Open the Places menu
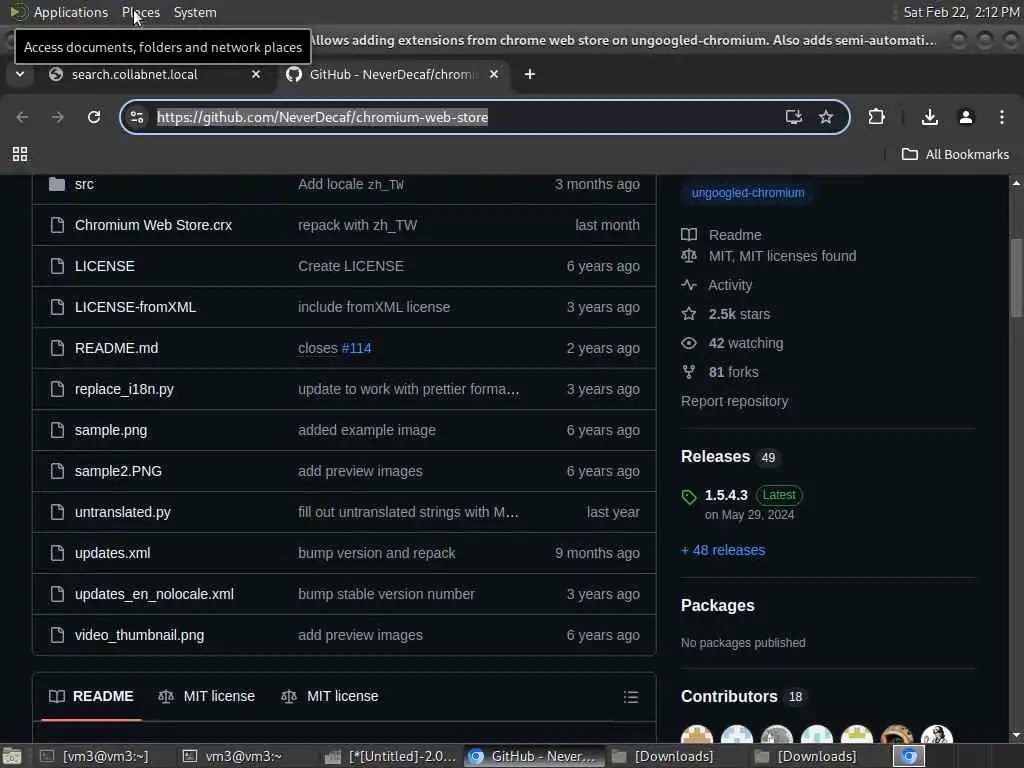This screenshot has height=768, width=1024. tap(141, 12)
